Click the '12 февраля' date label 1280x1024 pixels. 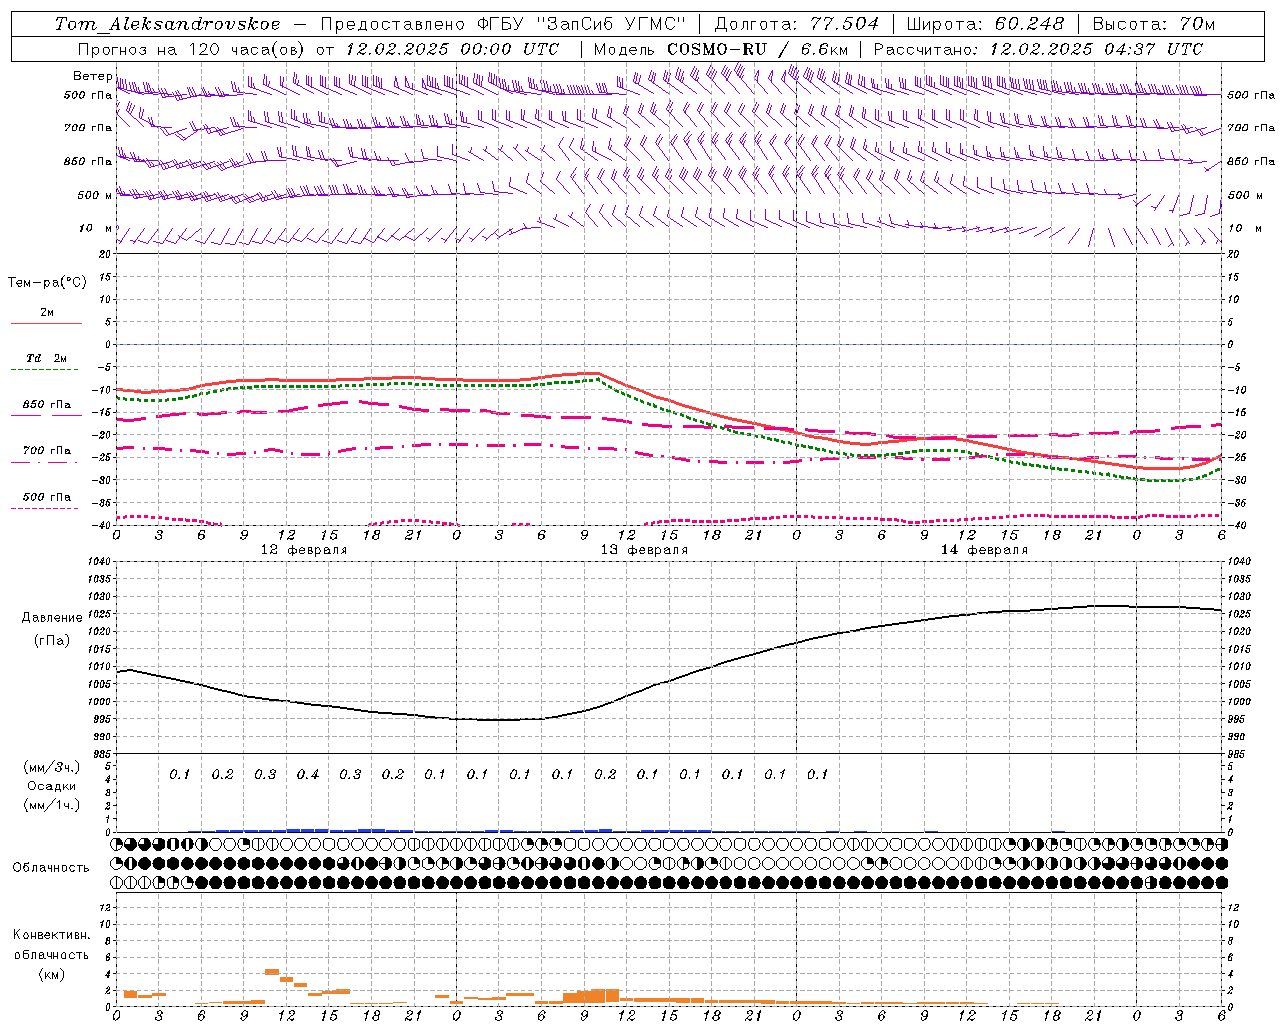tap(304, 550)
